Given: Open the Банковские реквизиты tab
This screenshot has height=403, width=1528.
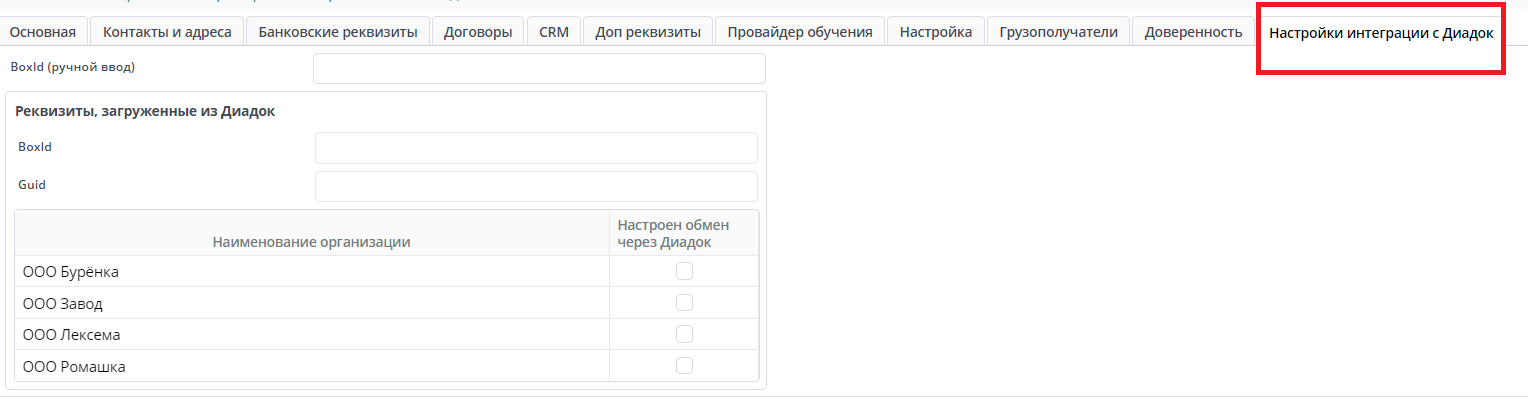Looking at the screenshot, I should (338, 32).
